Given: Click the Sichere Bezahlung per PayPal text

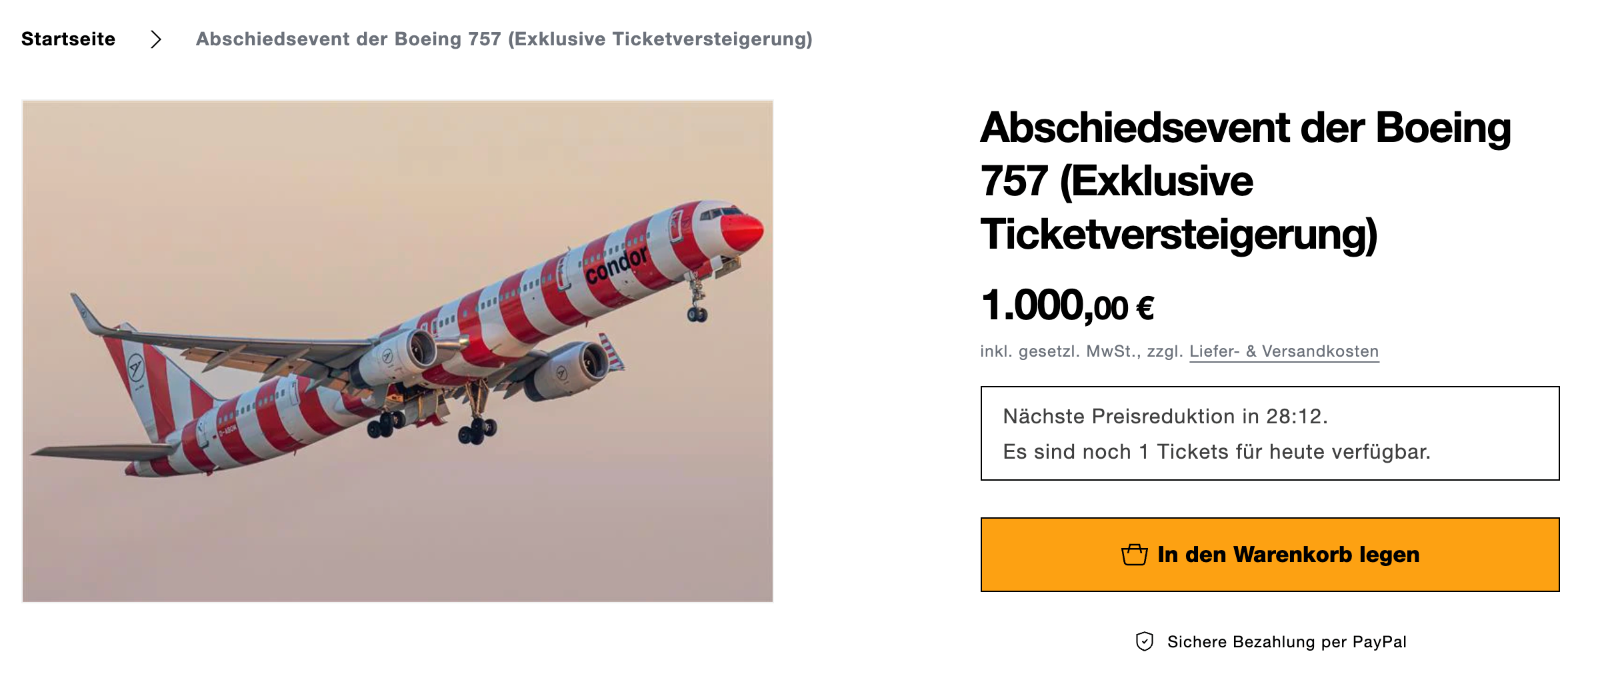Looking at the screenshot, I should [x=1287, y=642].
